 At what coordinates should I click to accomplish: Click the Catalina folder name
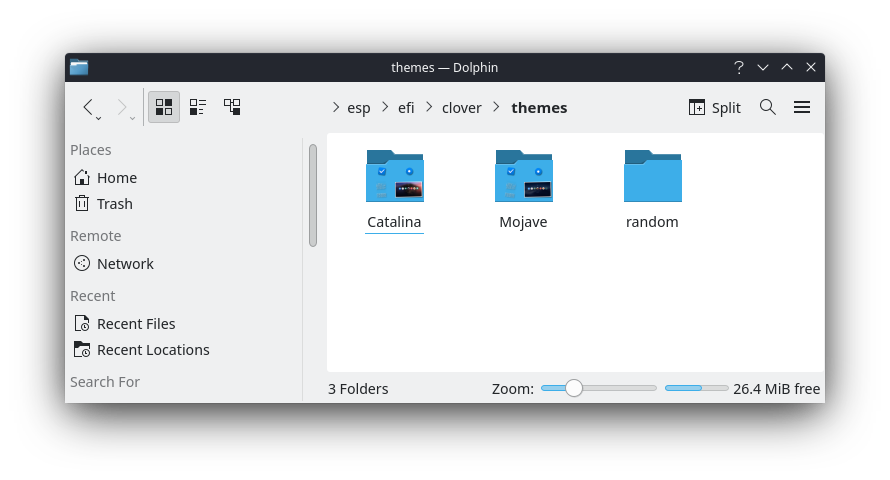[394, 222]
